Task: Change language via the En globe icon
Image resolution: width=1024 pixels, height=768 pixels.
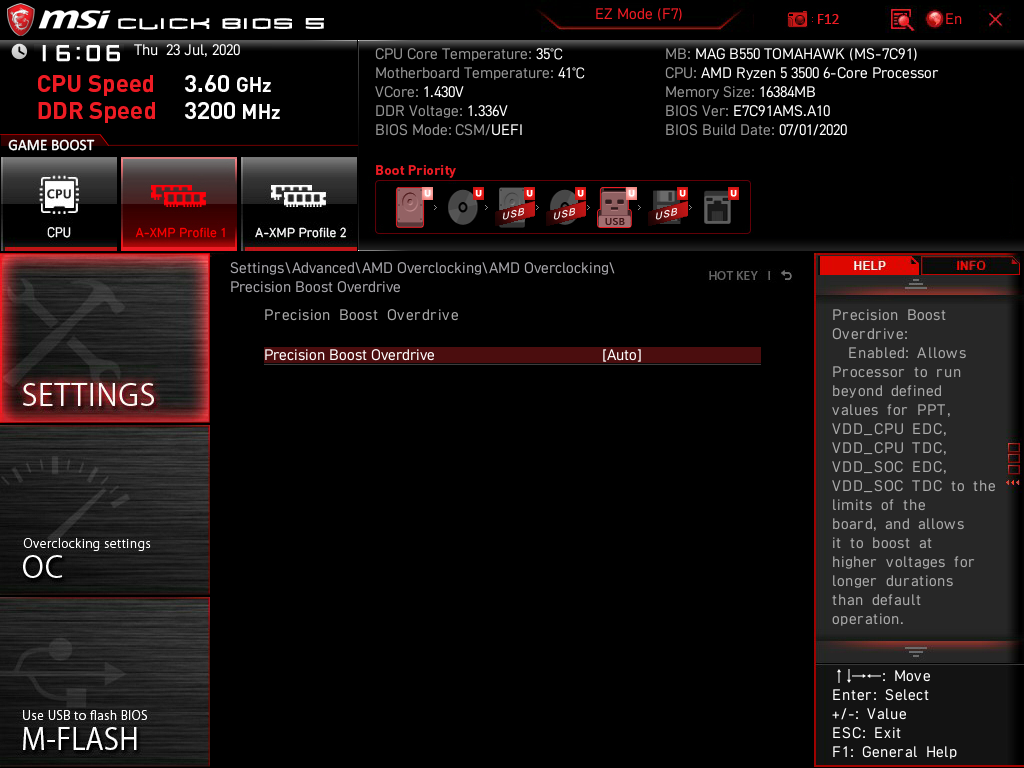Action: click(944, 20)
